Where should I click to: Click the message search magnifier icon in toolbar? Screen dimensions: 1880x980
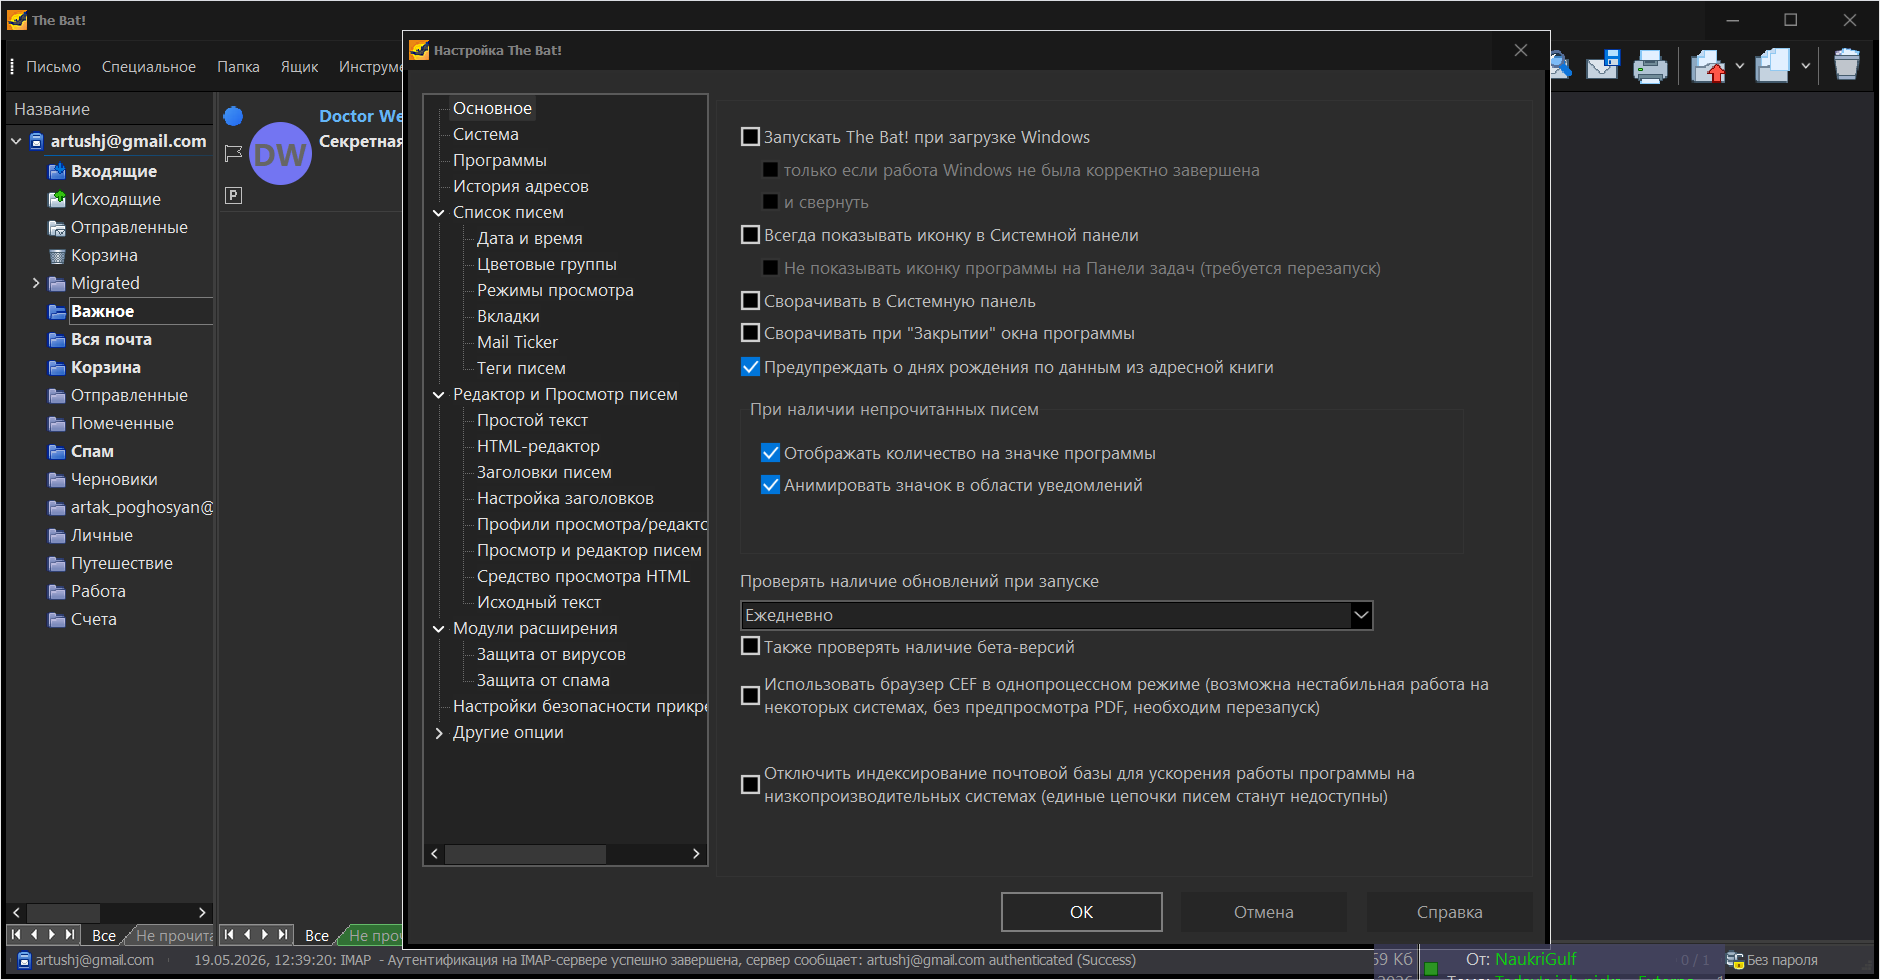click(1561, 66)
